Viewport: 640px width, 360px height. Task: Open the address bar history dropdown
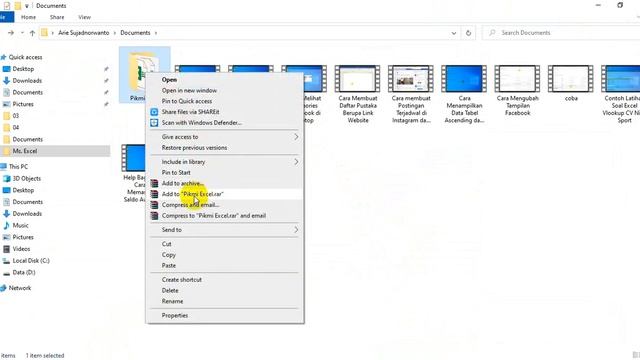click(453, 33)
